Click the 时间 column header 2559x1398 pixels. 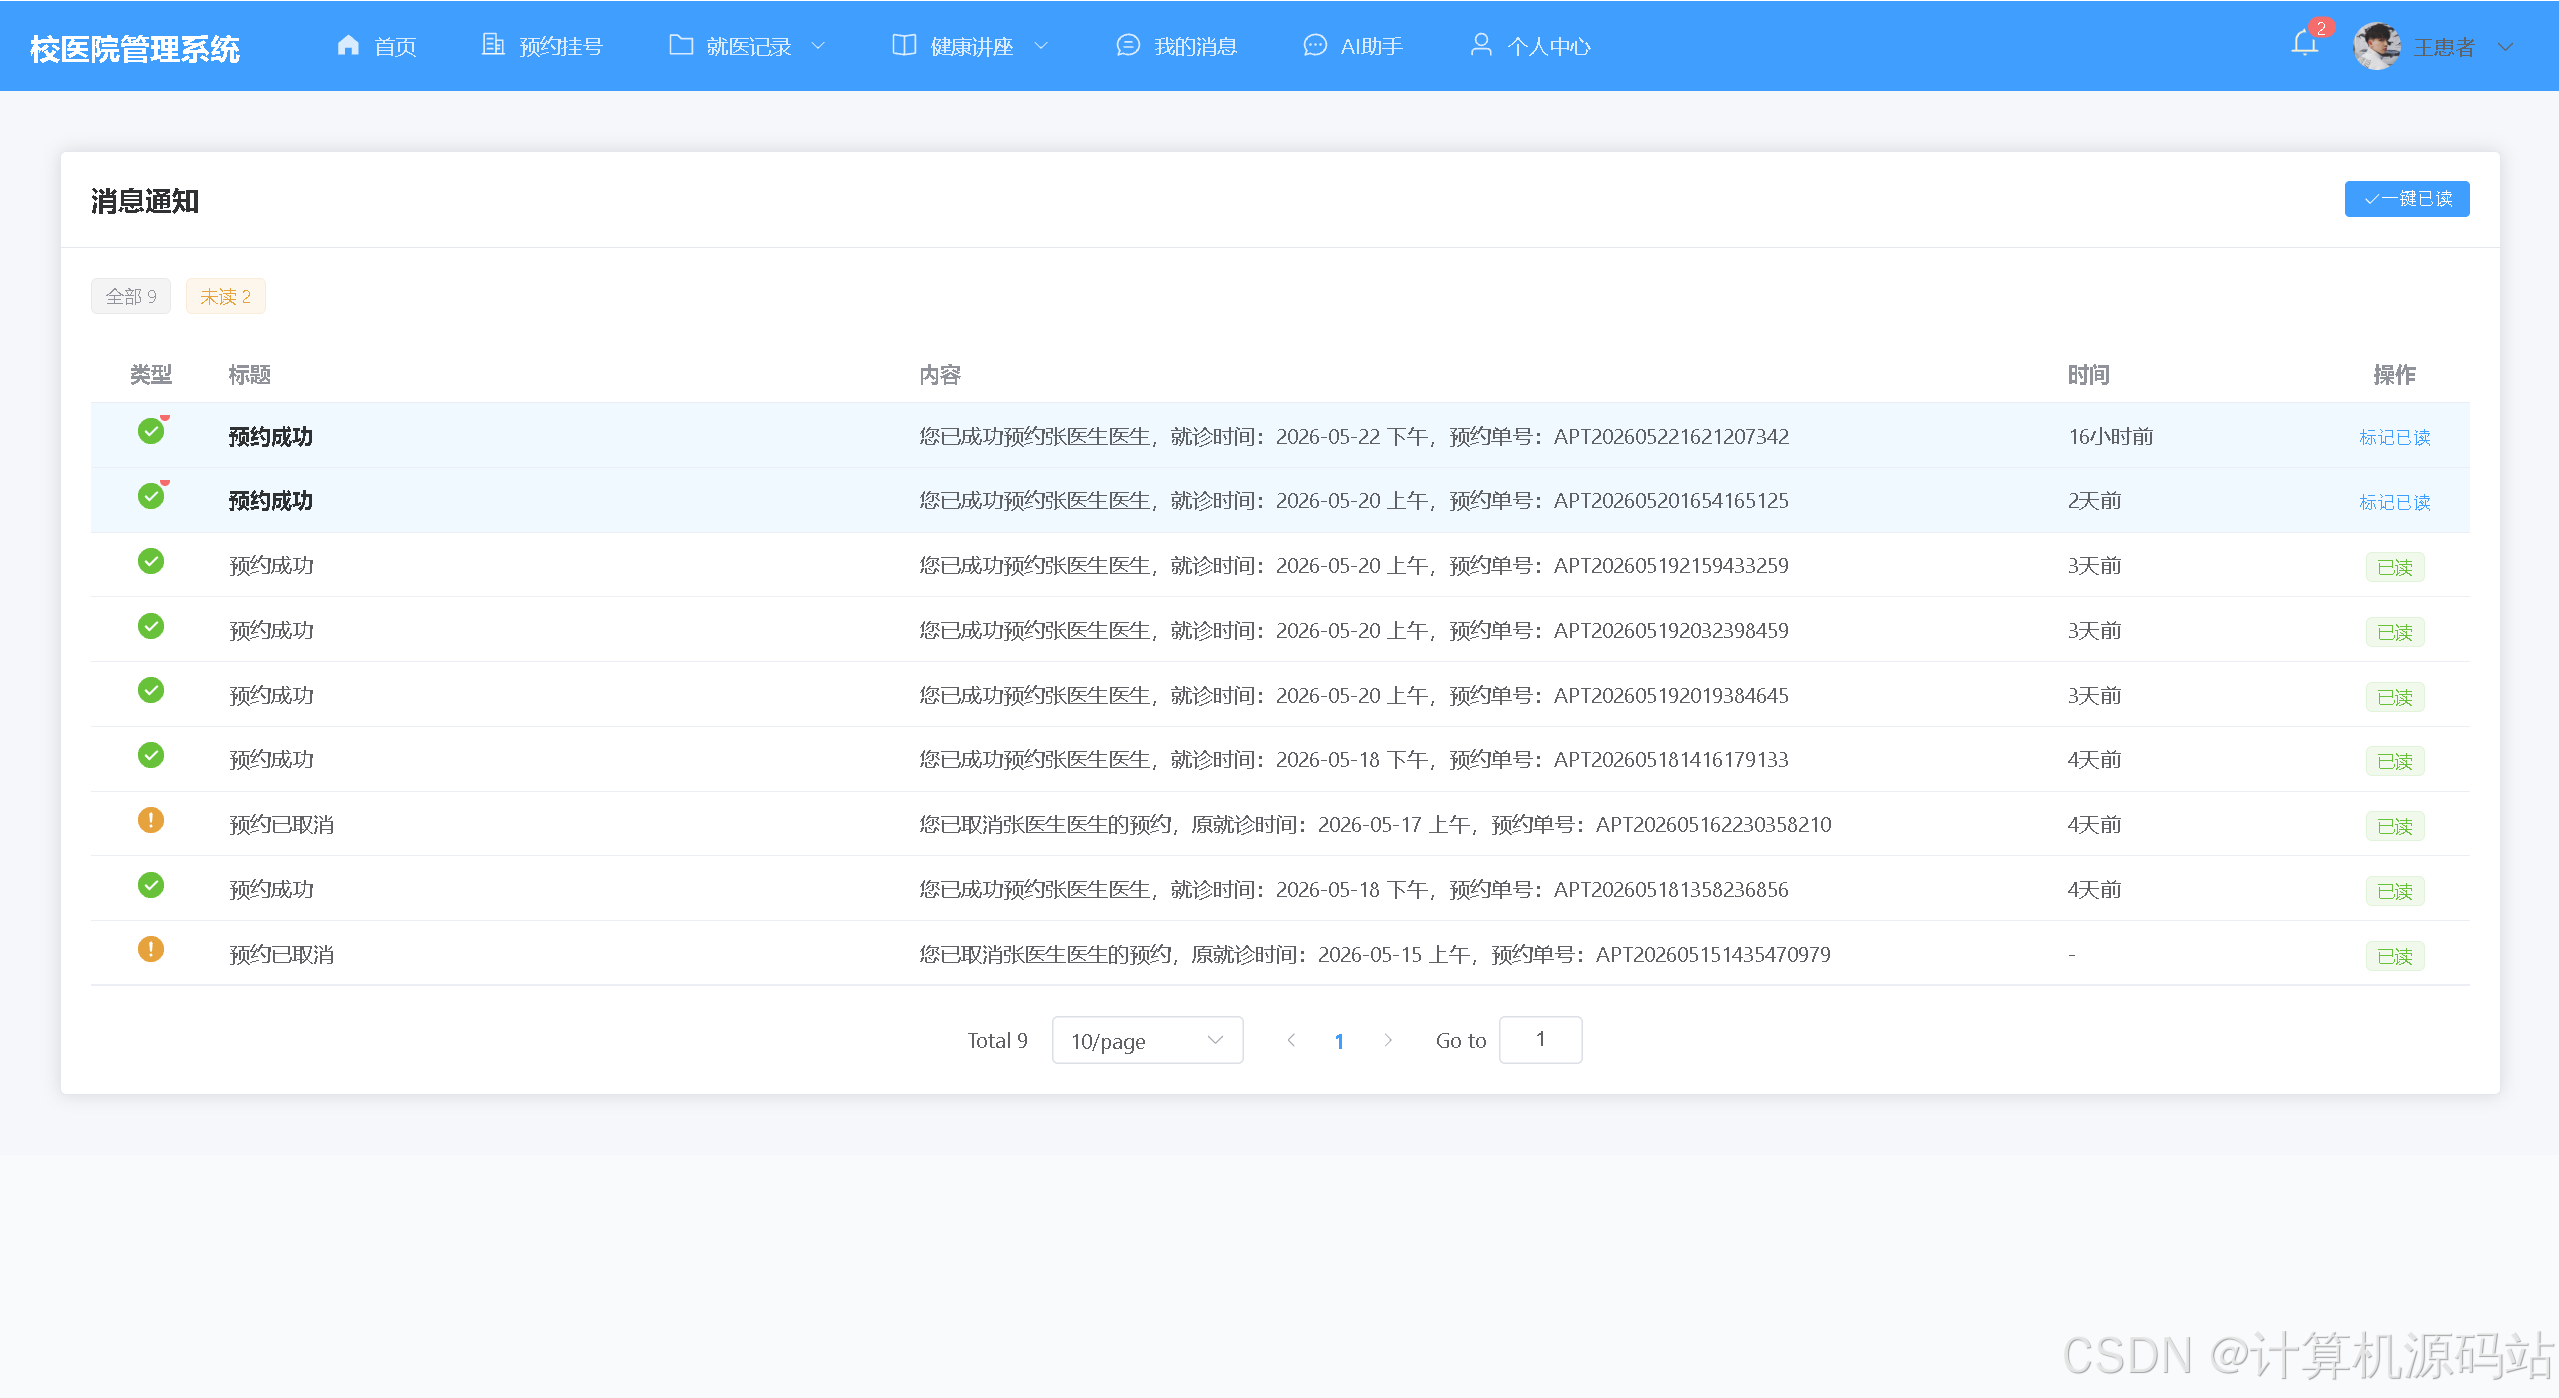(2088, 375)
